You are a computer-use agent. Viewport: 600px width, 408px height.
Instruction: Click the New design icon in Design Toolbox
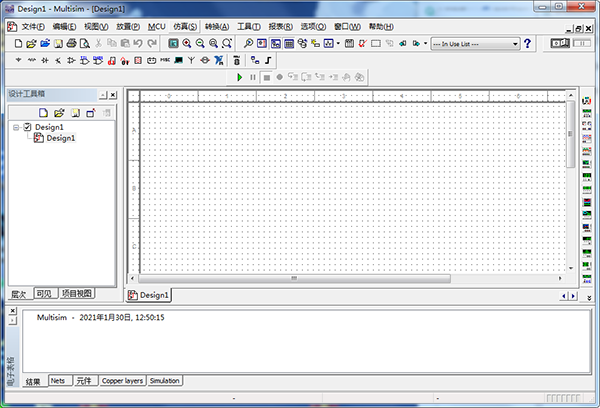pos(44,113)
